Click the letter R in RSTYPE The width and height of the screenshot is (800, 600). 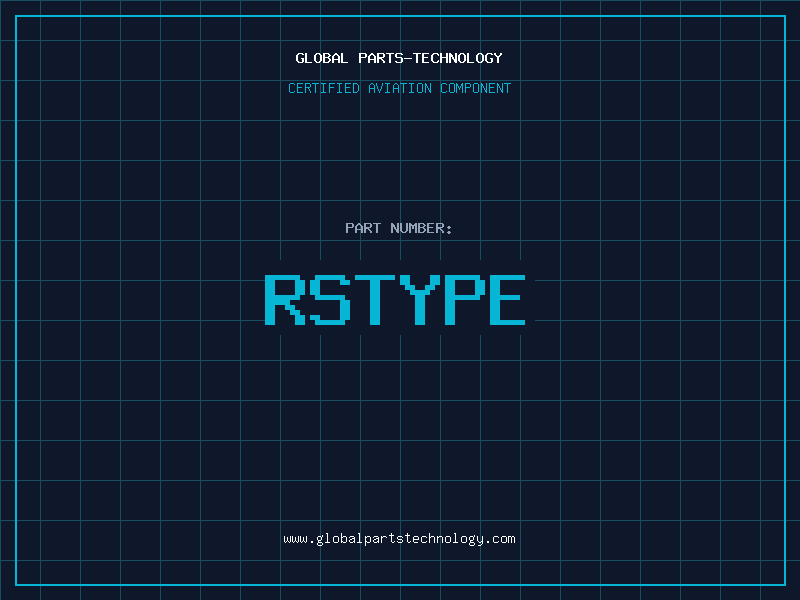coord(285,300)
